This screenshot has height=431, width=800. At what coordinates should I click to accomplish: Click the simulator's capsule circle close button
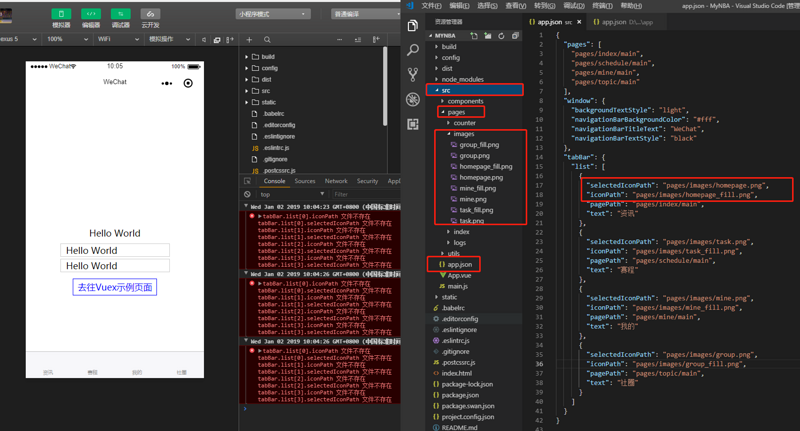pos(188,83)
